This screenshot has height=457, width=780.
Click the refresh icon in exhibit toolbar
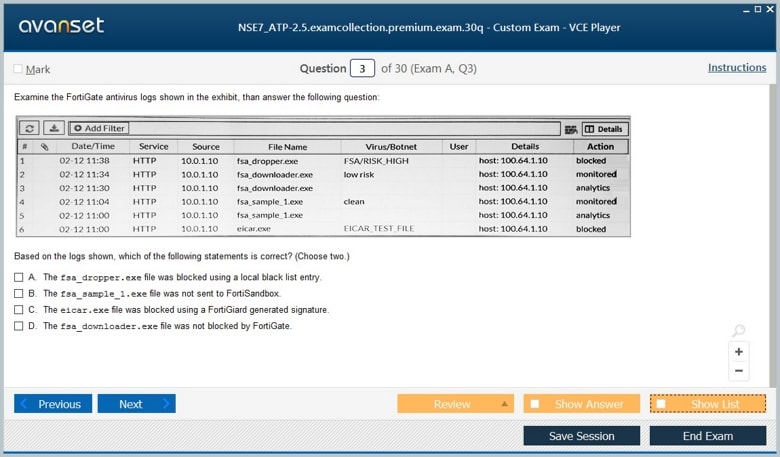pyautogui.click(x=29, y=128)
